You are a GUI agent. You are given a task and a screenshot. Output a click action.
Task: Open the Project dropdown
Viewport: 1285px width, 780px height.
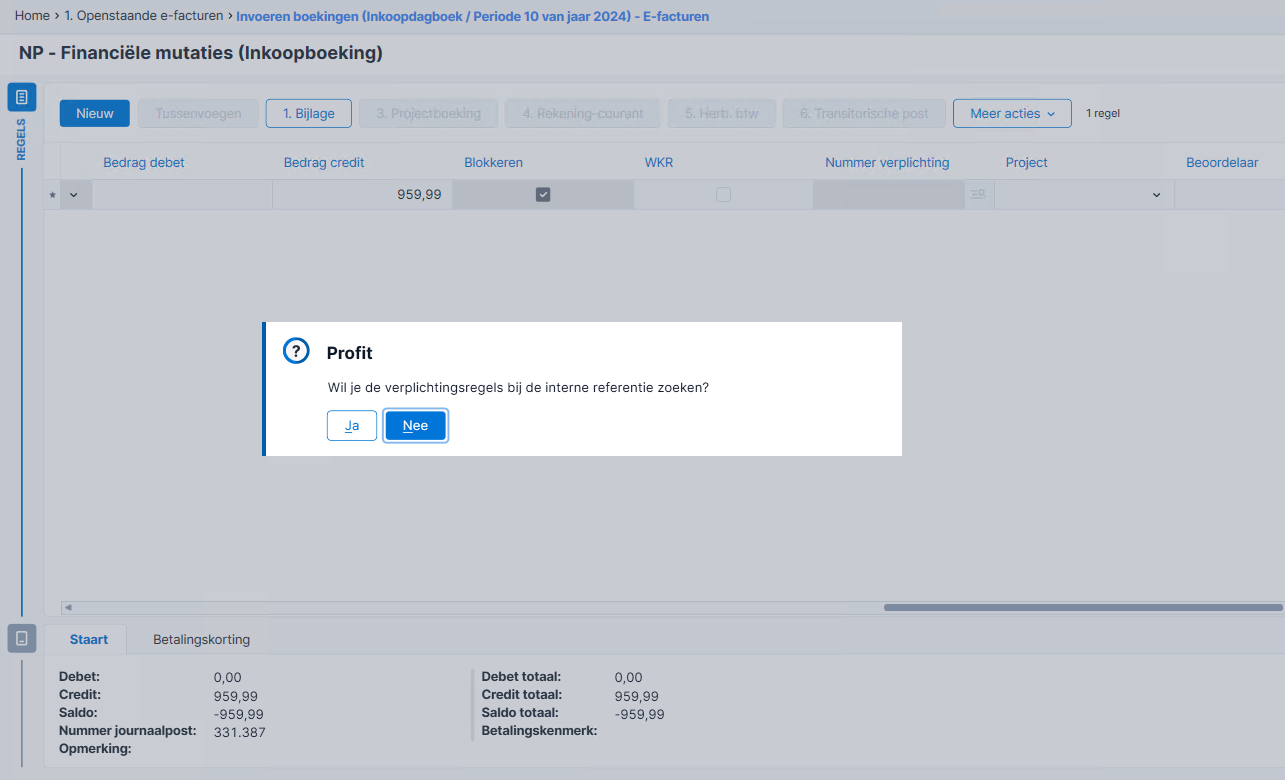[1084, 195]
